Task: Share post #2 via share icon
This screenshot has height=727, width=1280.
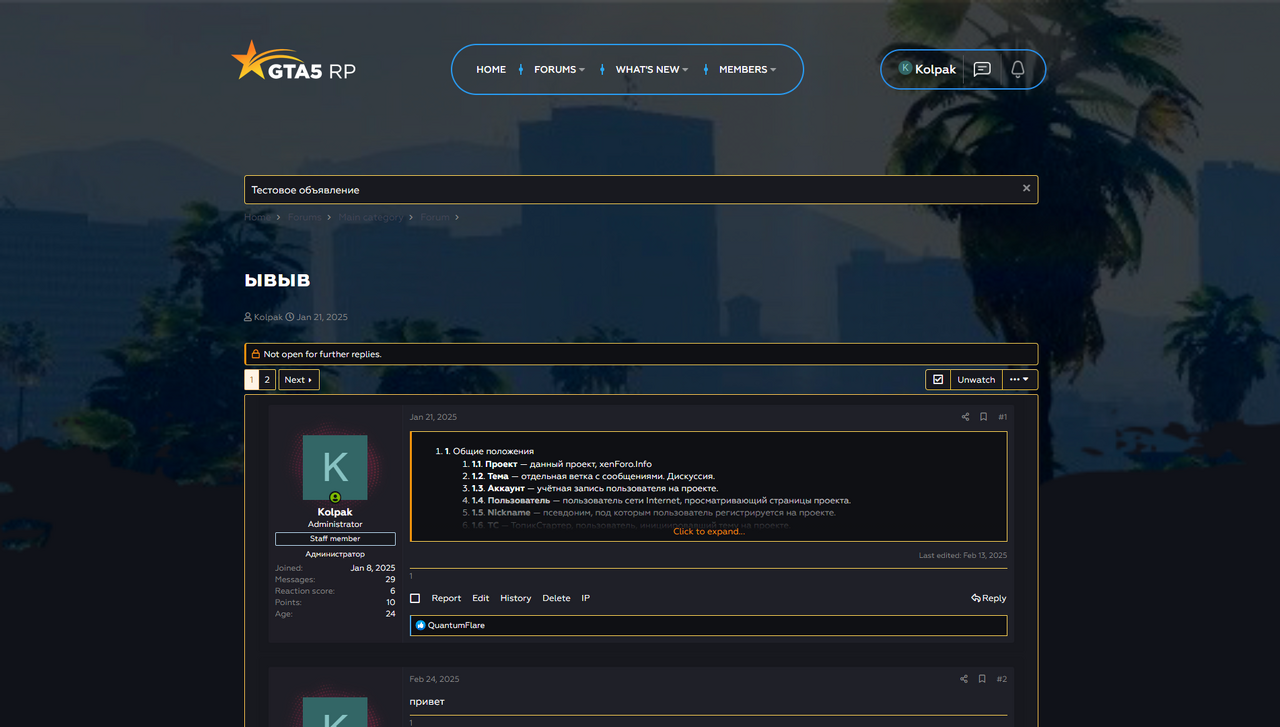Action: point(964,679)
